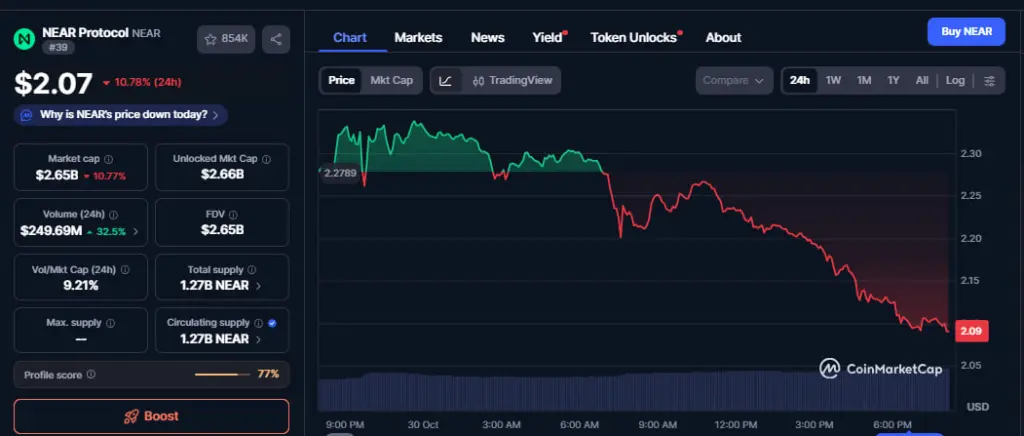The image size is (1024, 436).
Task: Click Profile score info icon
Action: 91,375
